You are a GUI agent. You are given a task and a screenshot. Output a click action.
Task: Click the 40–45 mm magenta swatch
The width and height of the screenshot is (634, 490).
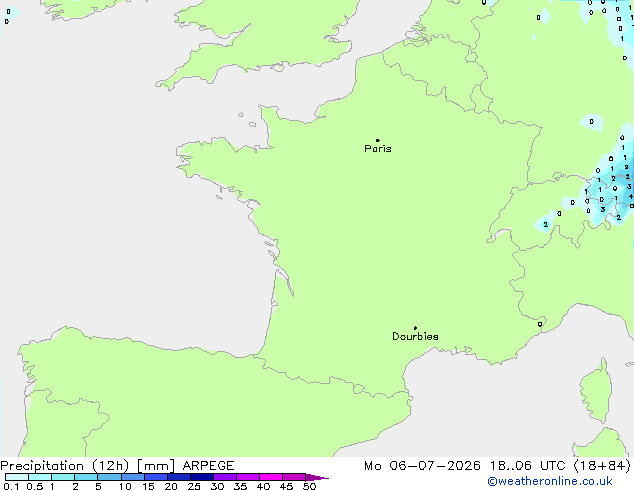coord(271,477)
